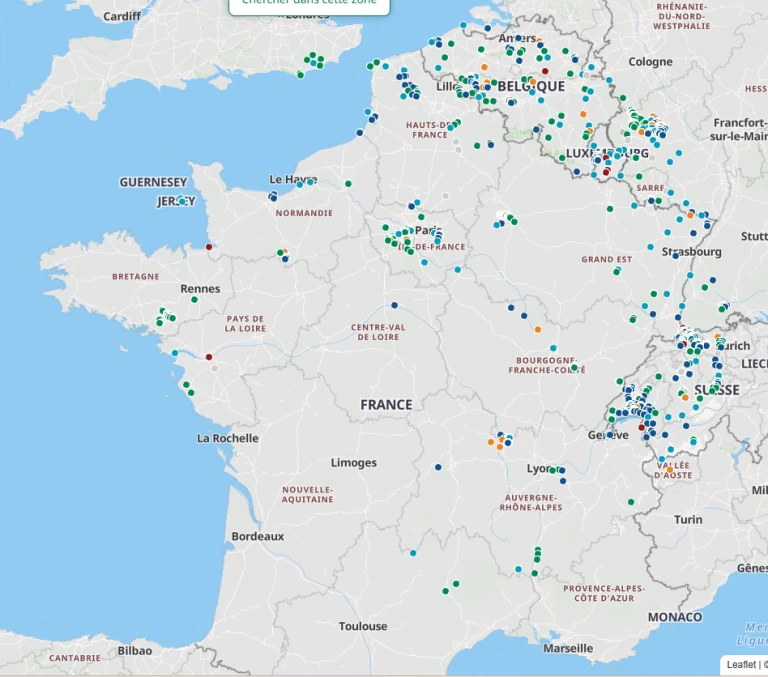Viewport: 768px width, 677px height.
Task: Select the dark red marker near Pays de la Loire
Action: pyautogui.click(x=209, y=357)
